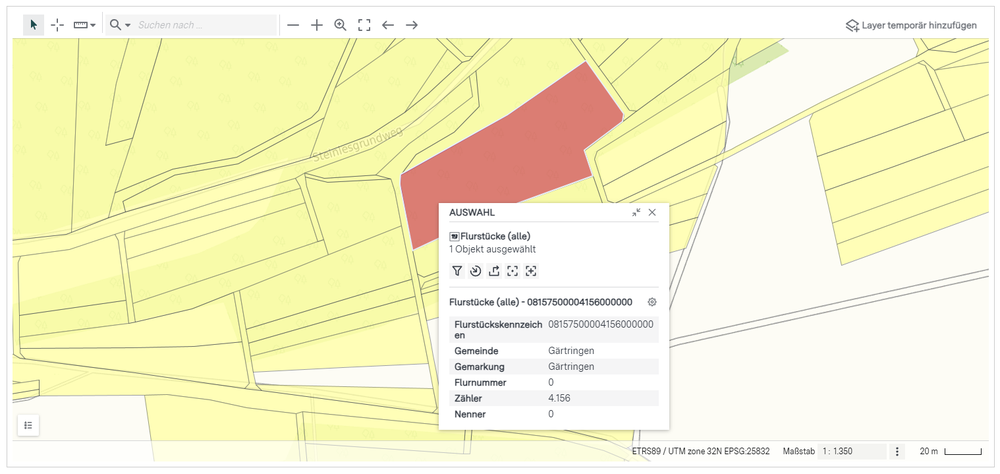Viewport: 1000px width, 474px height.
Task: Edit the Maßstab scale field 1:1.350
Action: 851,451
